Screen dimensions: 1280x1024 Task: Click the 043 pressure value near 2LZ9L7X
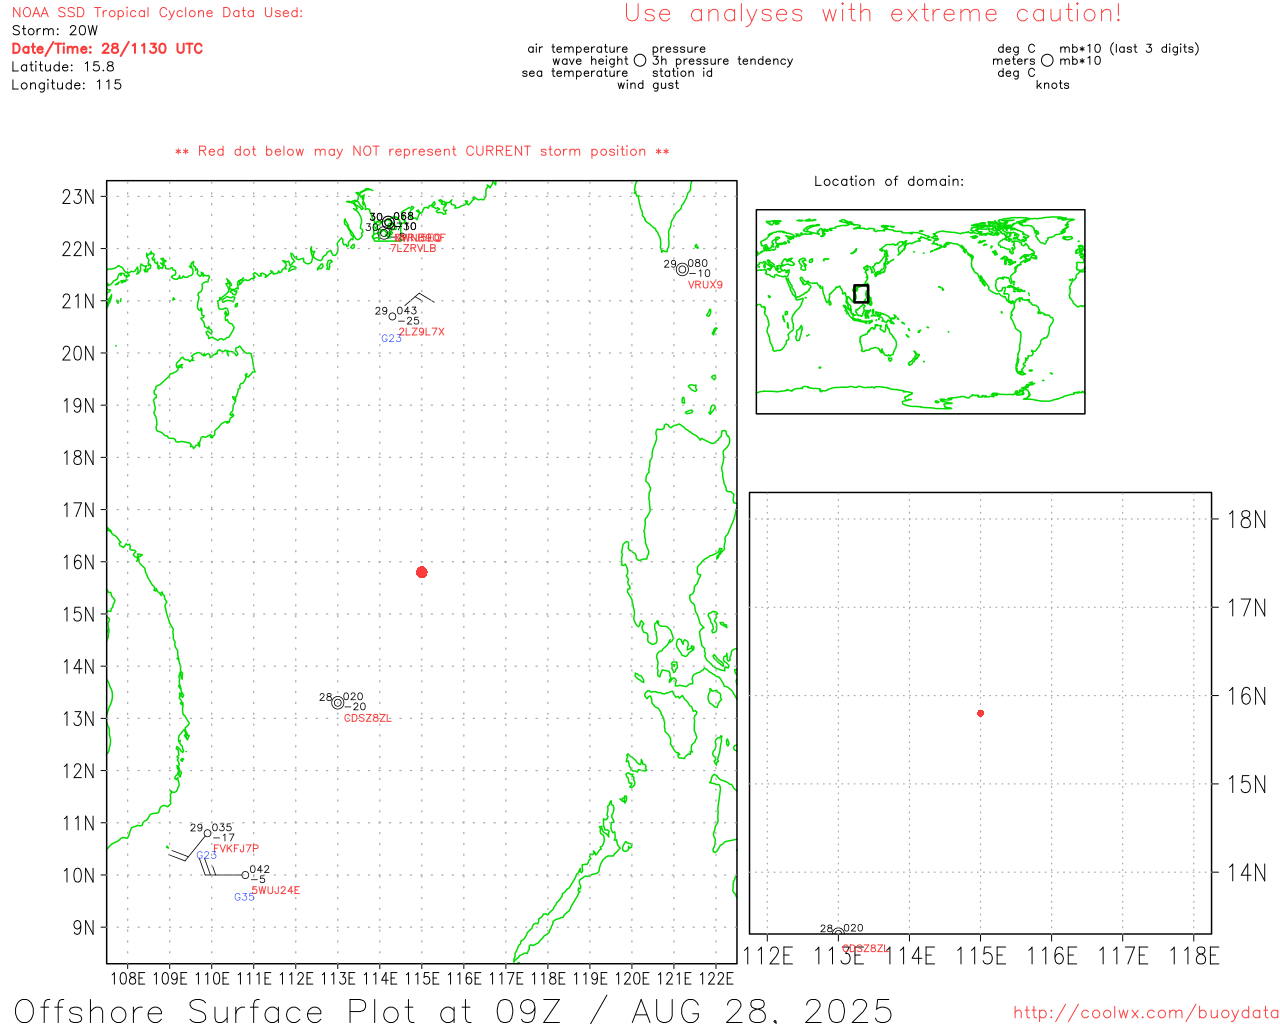pyautogui.click(x=407, y=311)
